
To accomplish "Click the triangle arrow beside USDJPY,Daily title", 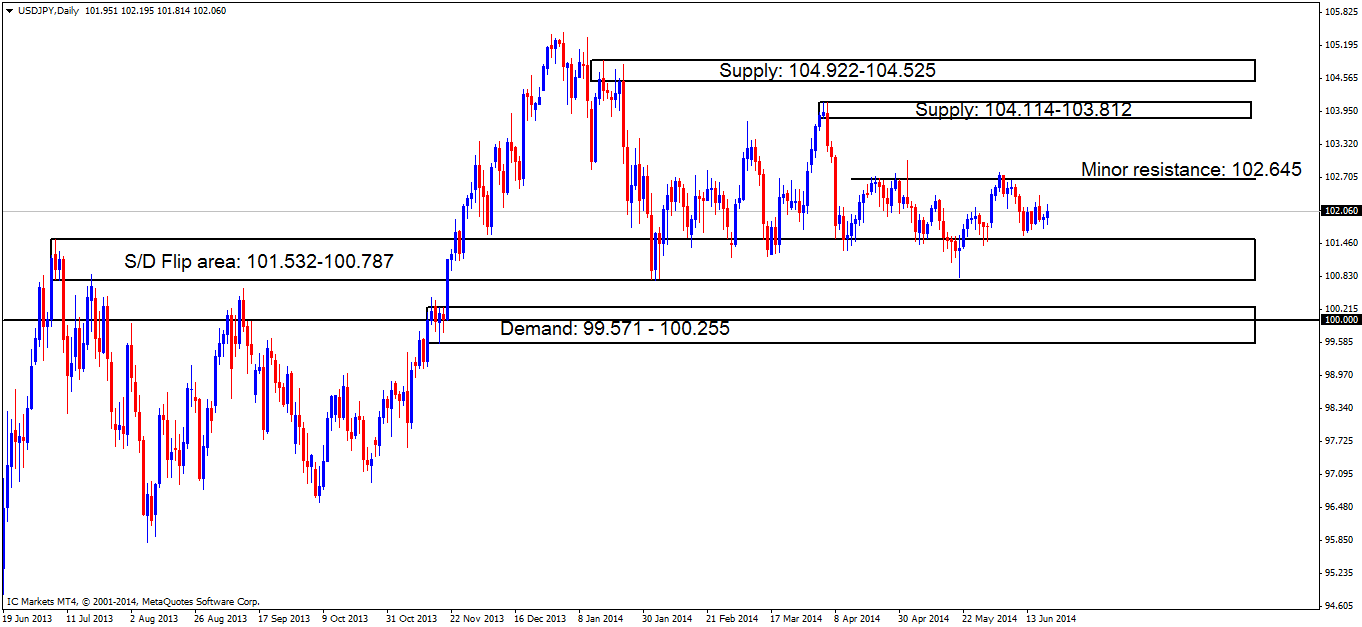I will click(x=9, y=10).
